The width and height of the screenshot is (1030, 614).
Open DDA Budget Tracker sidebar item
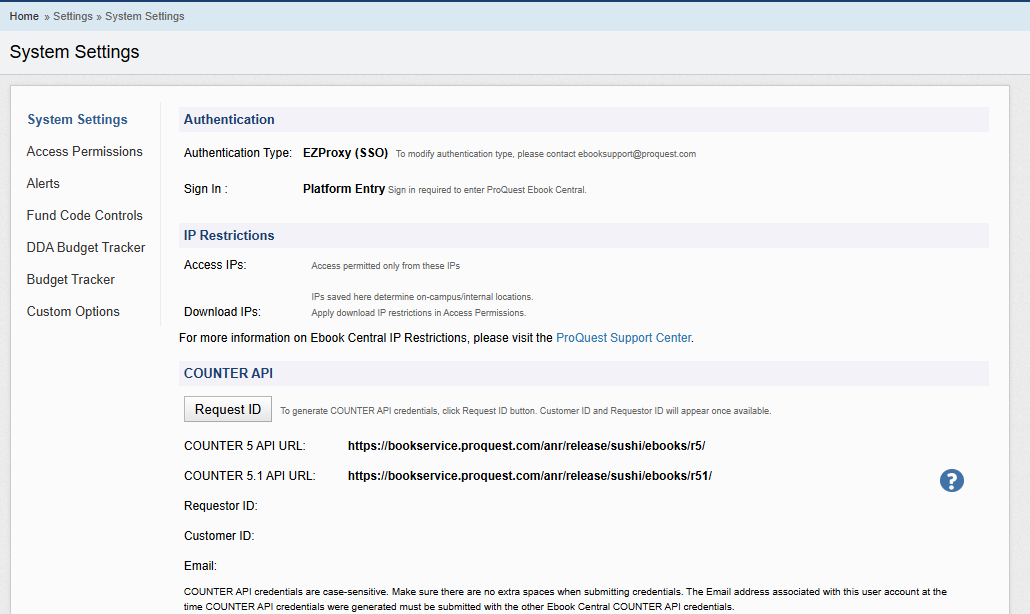tap(86, 248)
